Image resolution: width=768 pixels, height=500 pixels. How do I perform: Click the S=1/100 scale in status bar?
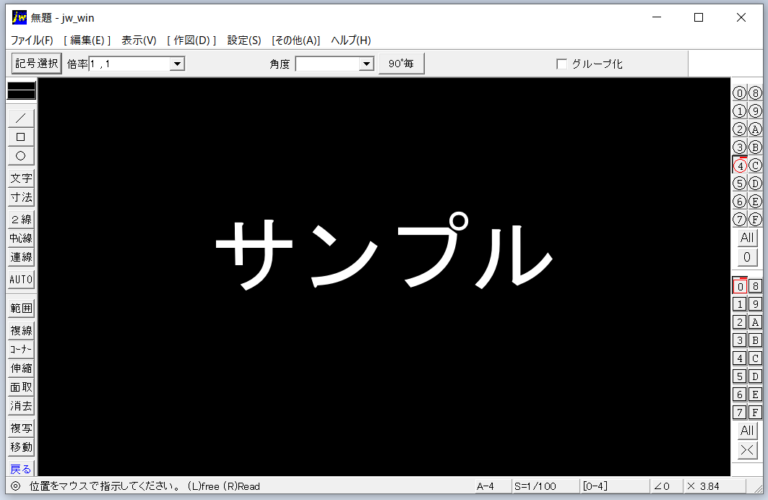538,487
